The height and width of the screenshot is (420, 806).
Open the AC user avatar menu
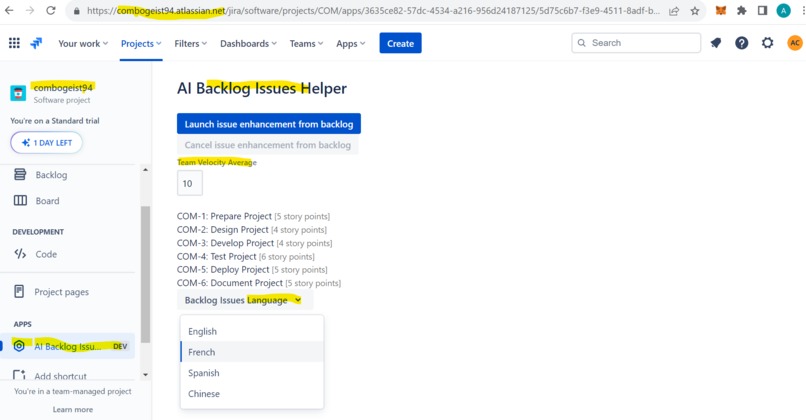click(795, 43)
